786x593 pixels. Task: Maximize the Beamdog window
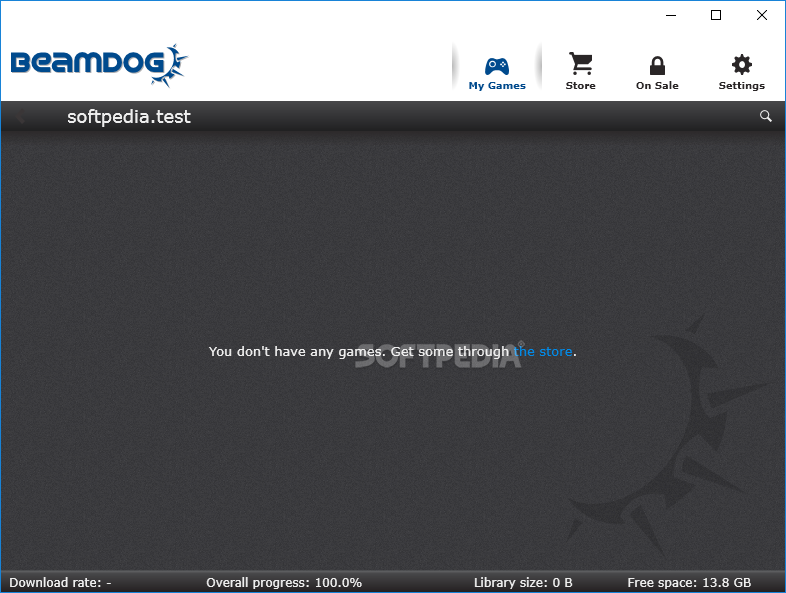[716, 16]
